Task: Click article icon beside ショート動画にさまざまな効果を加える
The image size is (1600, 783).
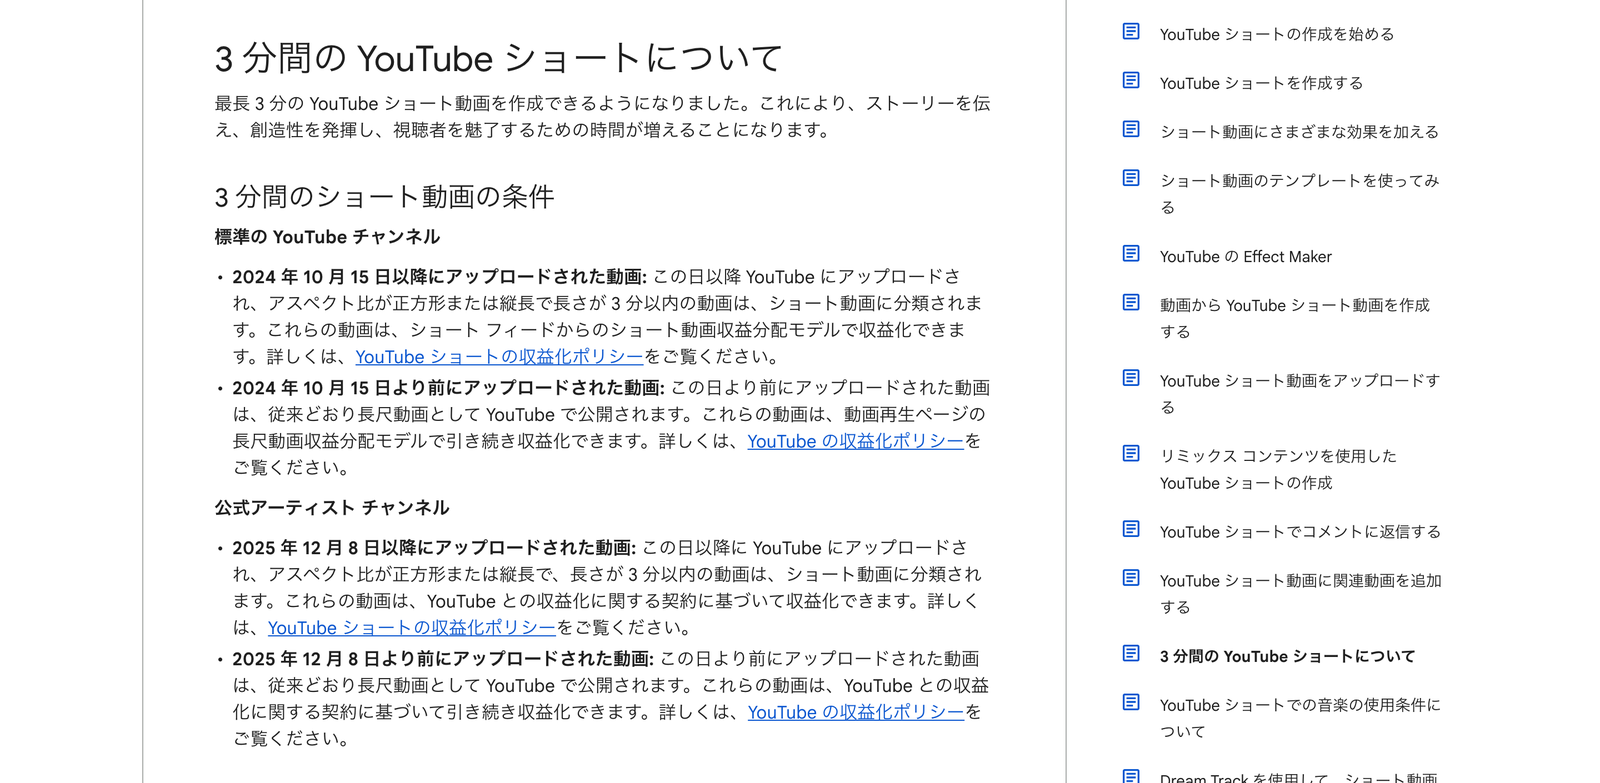Action: (1131, 130)
